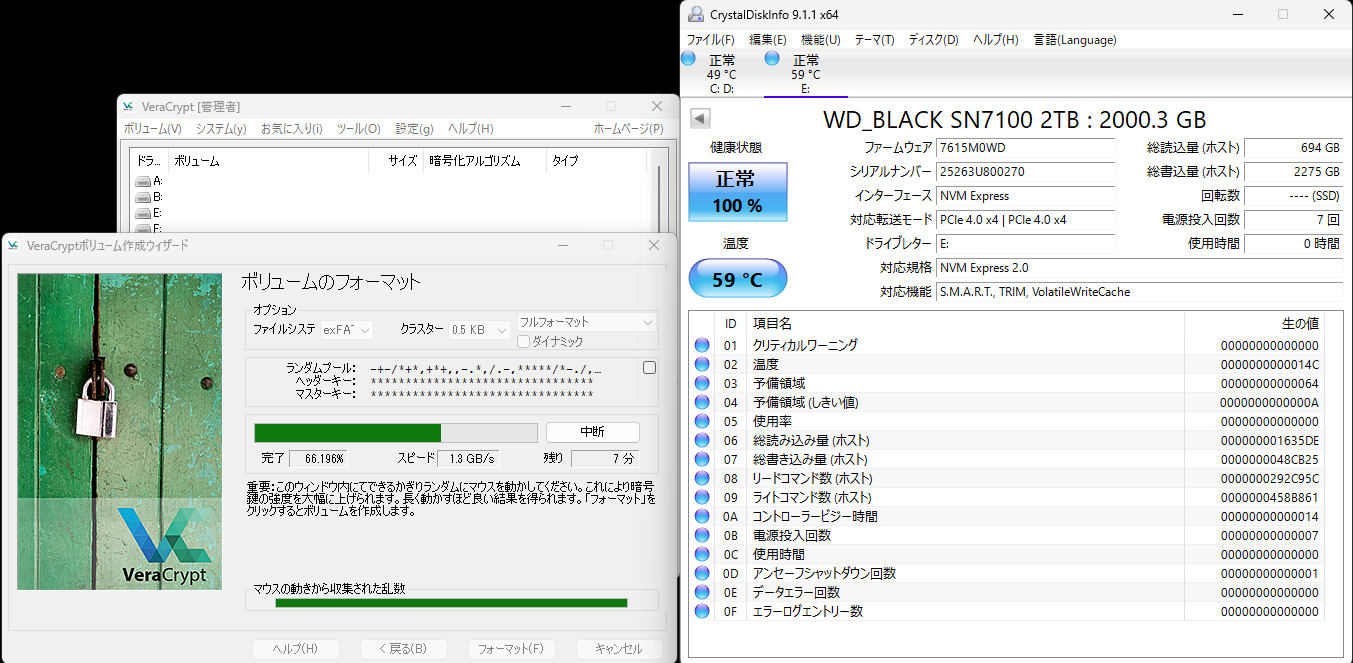Select the E: disk status orb
The image size is (1353, 663).
[772, 59]
